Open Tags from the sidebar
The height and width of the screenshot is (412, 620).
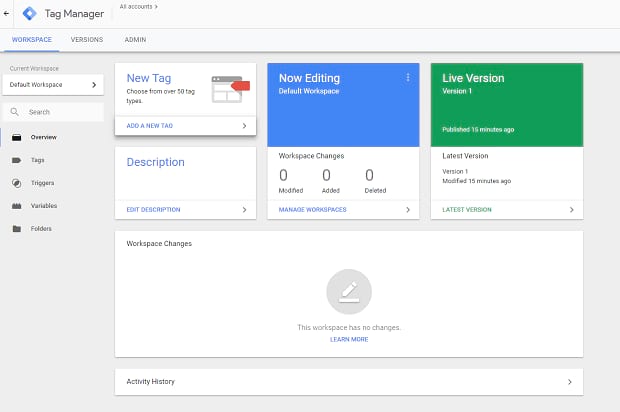point(36,160)
